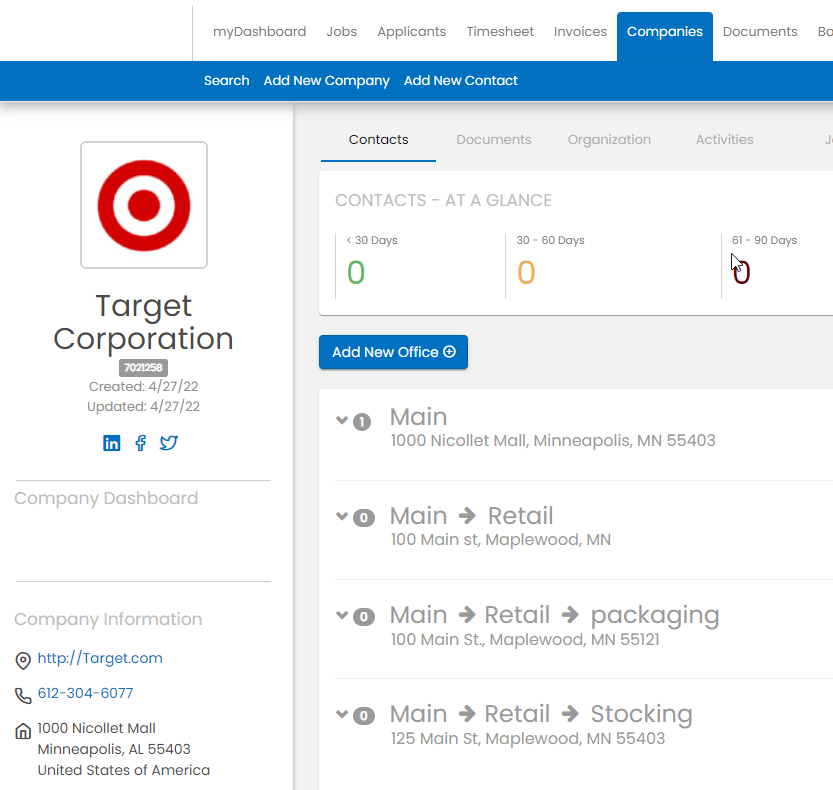
Task: Click the location pin icon near website
Action: (x=23, y=660)
